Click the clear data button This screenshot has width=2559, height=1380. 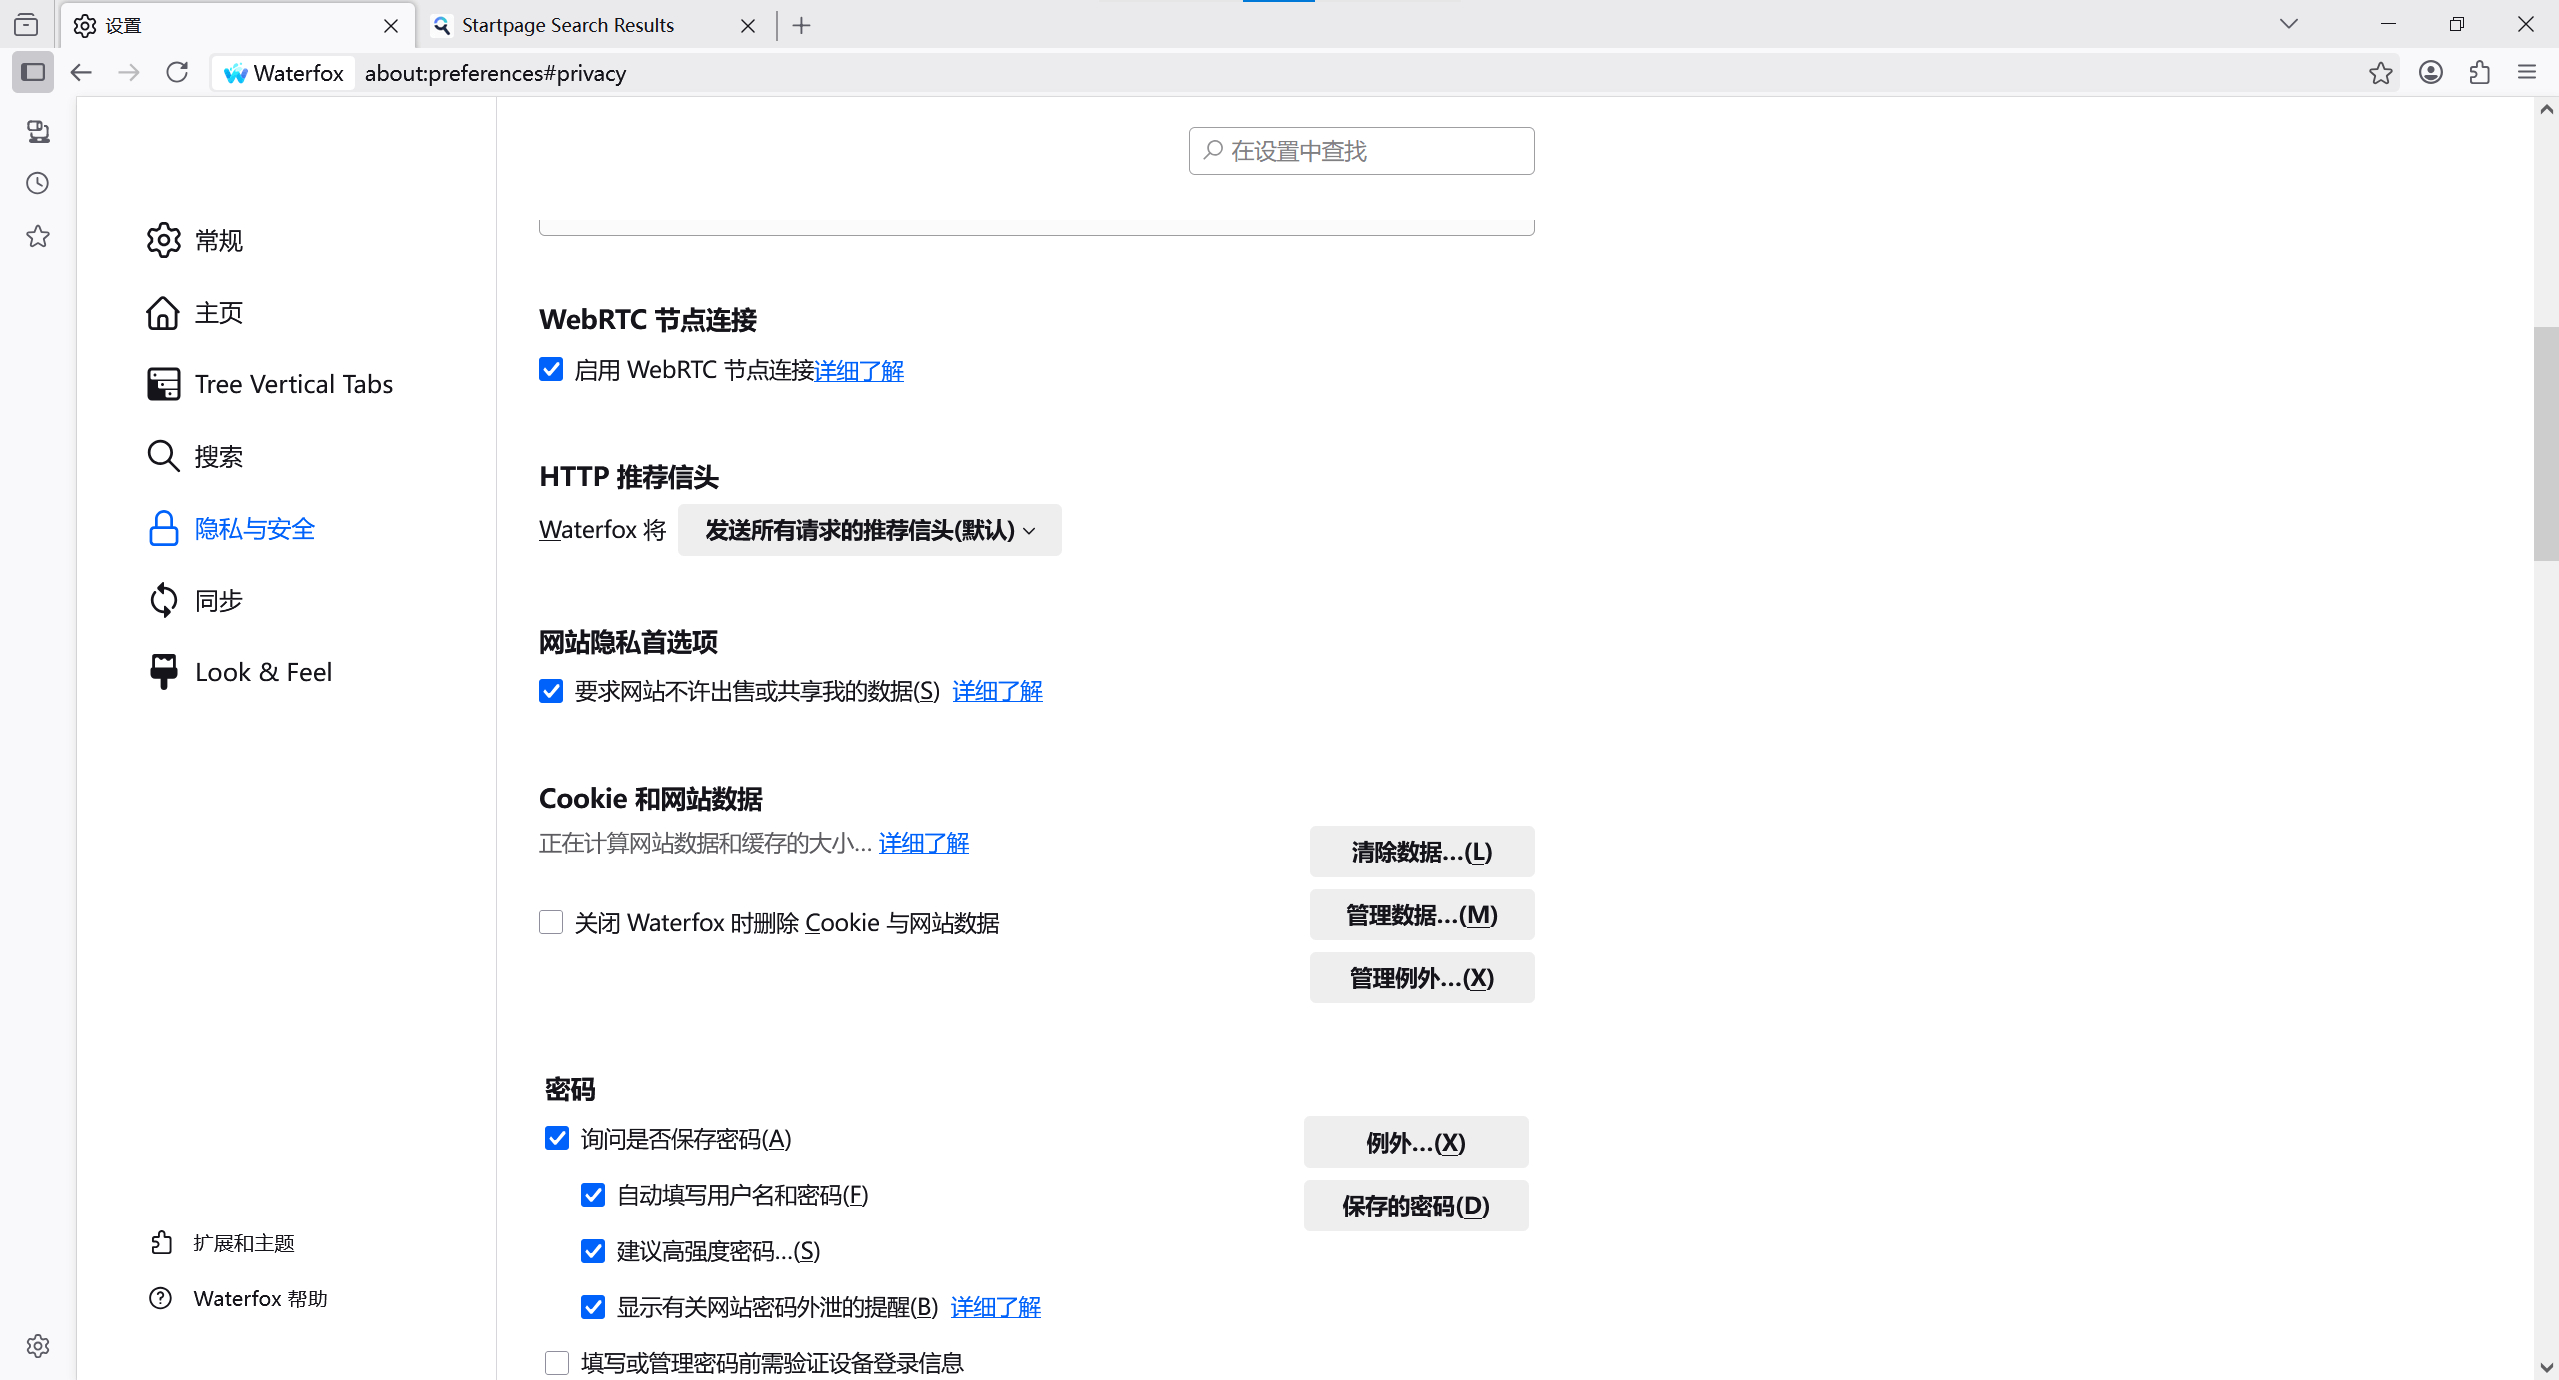1421,852
